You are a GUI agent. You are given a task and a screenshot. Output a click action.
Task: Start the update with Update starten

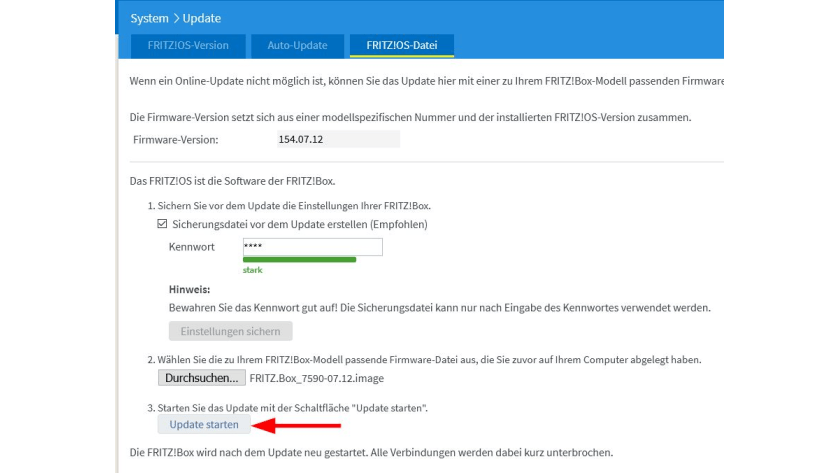pos(204,425)
